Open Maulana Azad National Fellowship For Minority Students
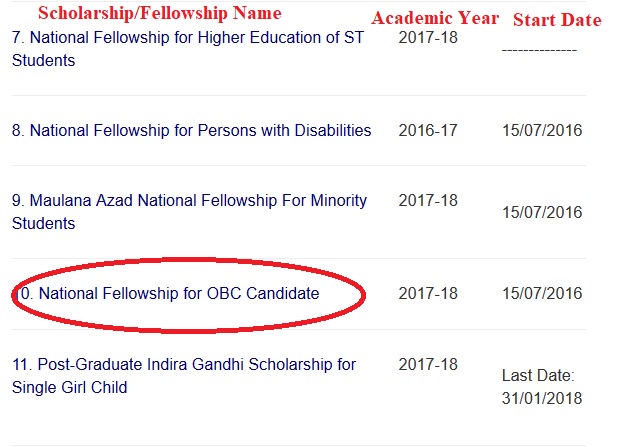633x447 pixels. (x=189, y=212)
